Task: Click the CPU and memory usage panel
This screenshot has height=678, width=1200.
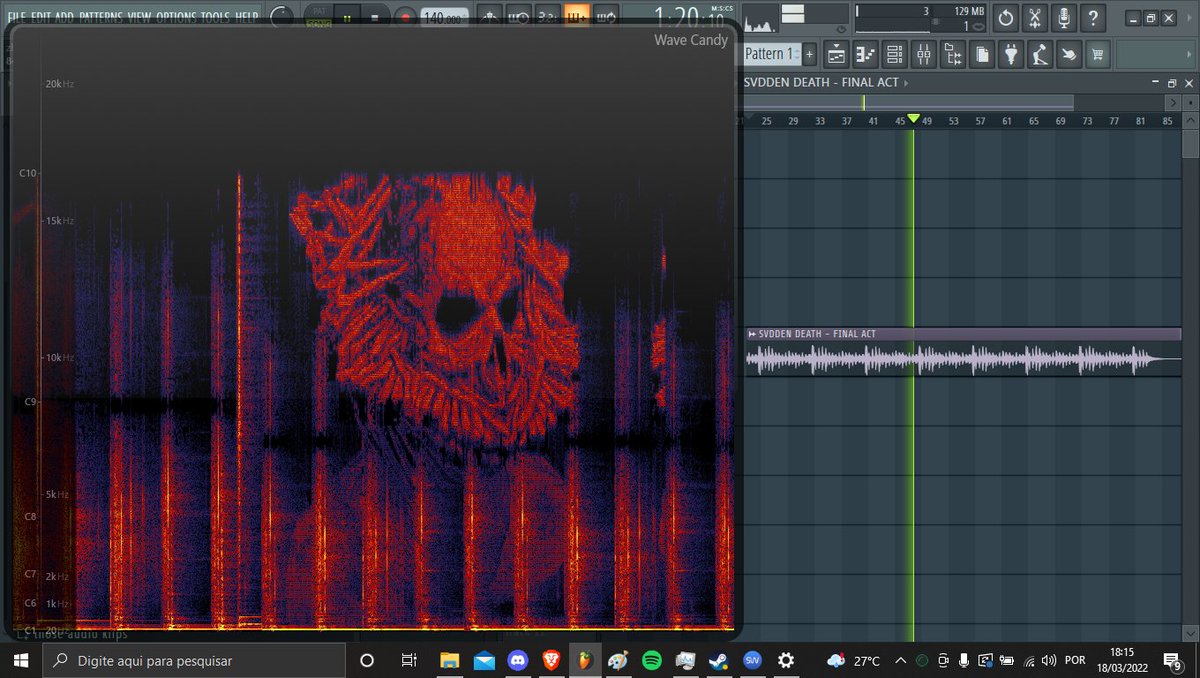Action: [x=920, y=18]
